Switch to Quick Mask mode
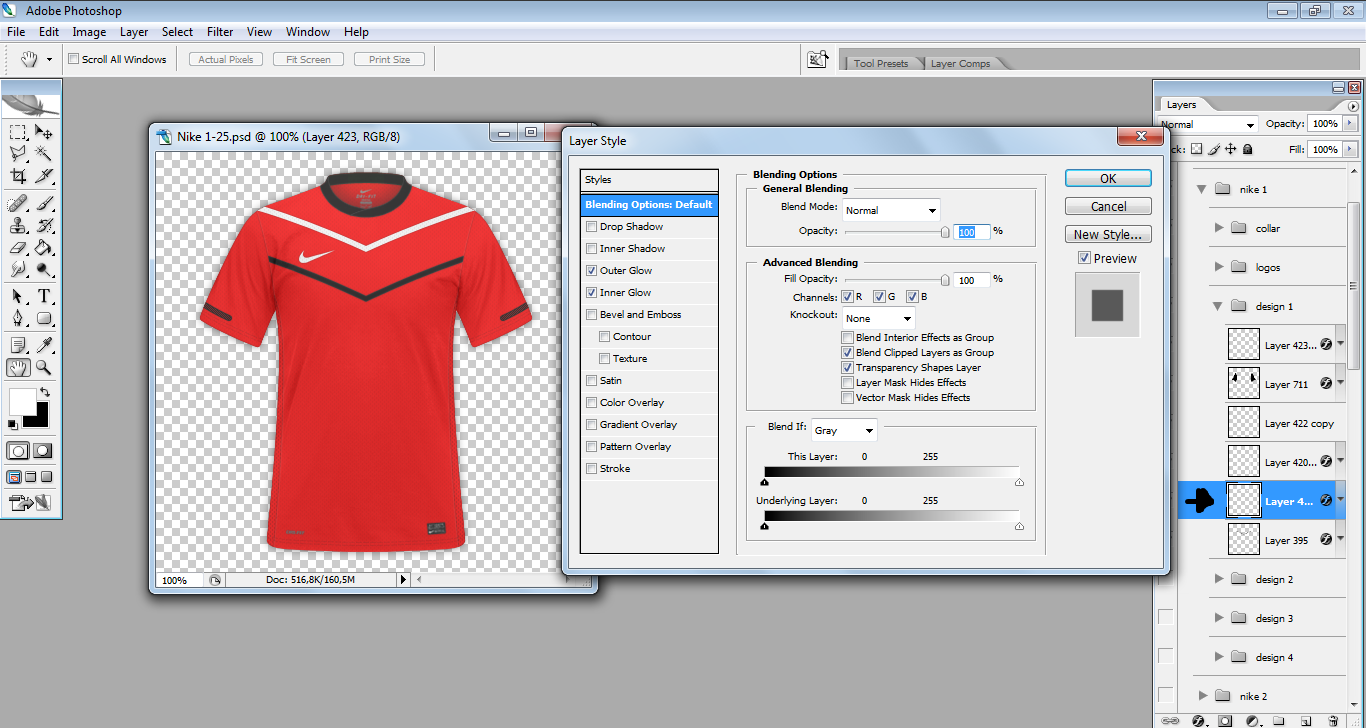 click(x=43, y=451)
